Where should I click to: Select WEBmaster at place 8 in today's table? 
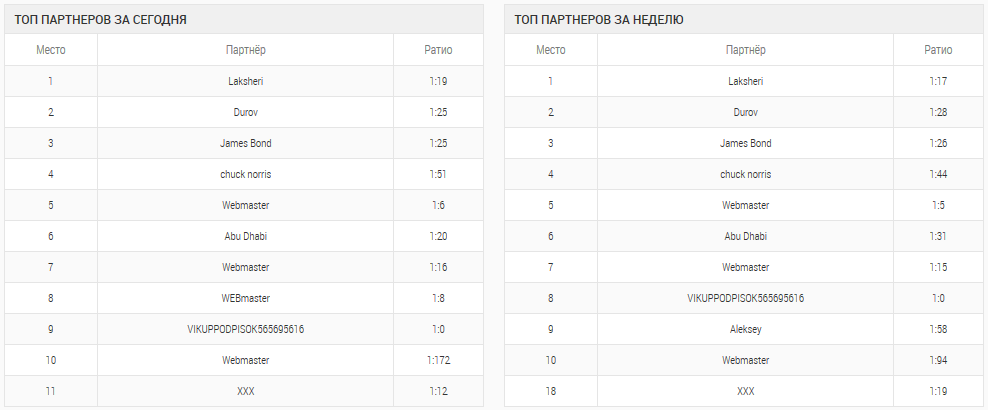[x=245, y=298]
